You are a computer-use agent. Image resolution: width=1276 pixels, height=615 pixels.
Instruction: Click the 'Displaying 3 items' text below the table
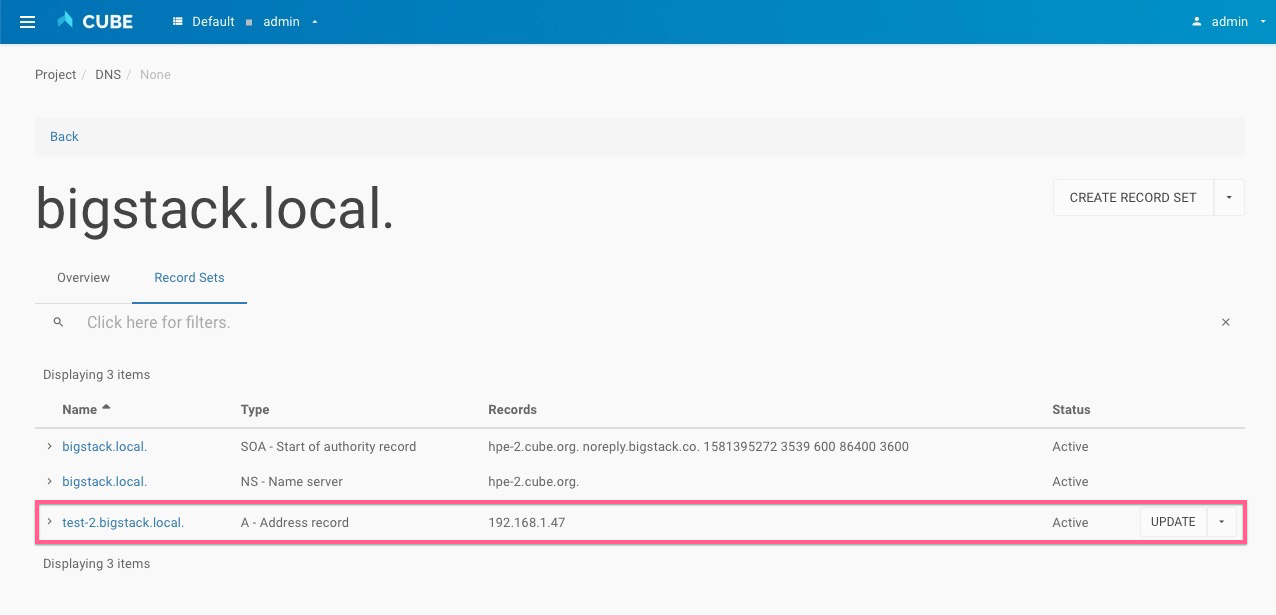(x=96, y=564)
